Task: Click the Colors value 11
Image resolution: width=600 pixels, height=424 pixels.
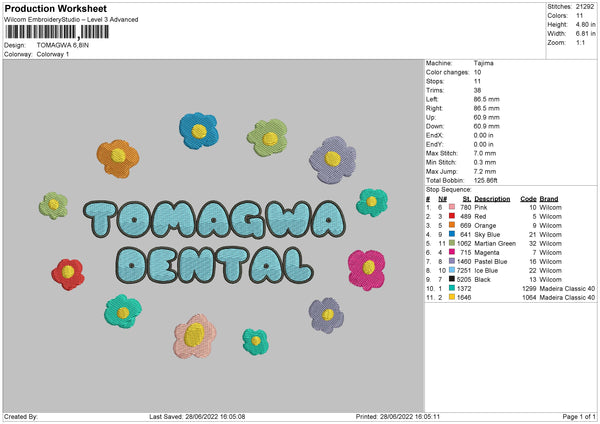Action: [579, 16]
